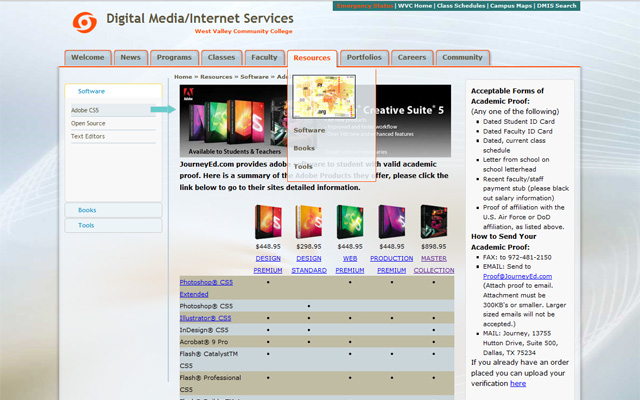Screen dimensions: 640x400
Task: Open the Web Premium box image
Action: [x=350, y=222]
